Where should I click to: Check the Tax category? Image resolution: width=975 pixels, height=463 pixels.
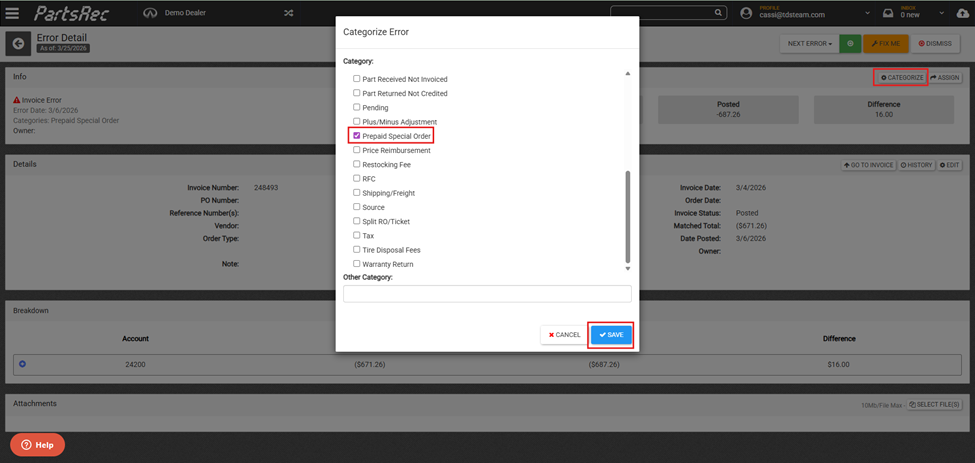click(x=356, y=236)
